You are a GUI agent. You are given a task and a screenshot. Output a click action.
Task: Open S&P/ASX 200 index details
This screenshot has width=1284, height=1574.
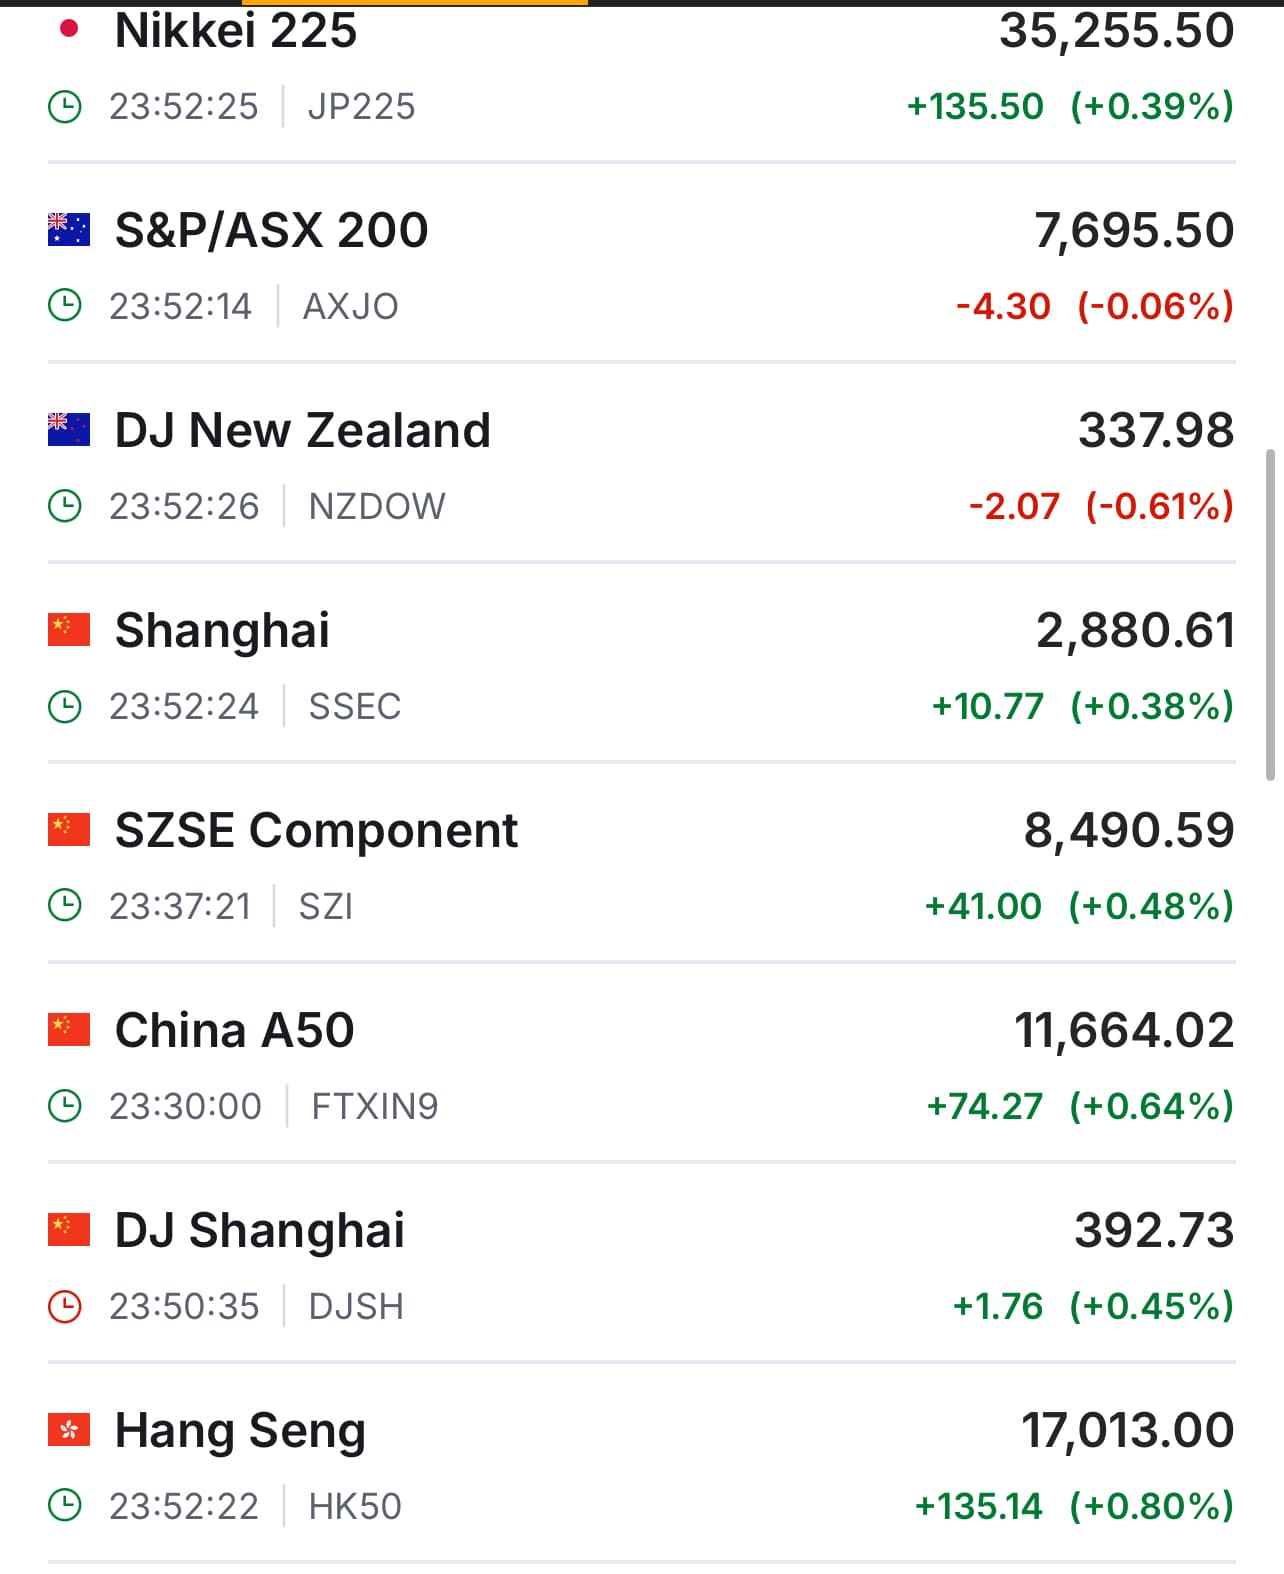point(271,231)
